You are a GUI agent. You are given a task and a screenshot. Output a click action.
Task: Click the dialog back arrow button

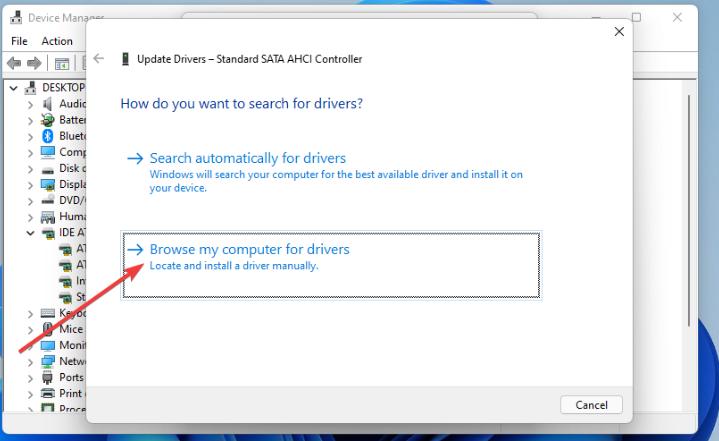coord(98,59)
